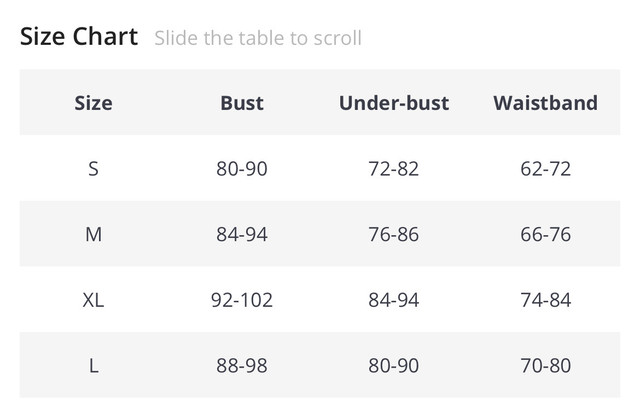Click the M under-bust value 76-86

click(394, 234)
